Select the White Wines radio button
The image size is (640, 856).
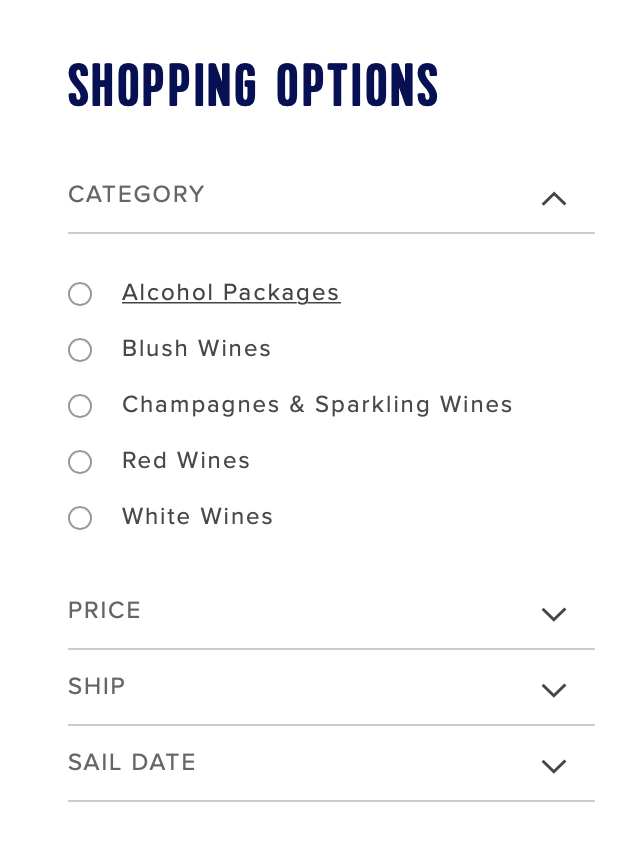click(x=80, y=518)
